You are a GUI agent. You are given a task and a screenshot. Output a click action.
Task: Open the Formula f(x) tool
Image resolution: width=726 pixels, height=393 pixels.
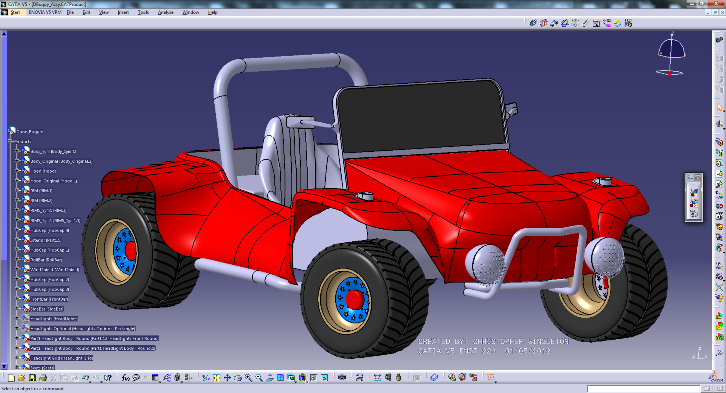point(125,378)
